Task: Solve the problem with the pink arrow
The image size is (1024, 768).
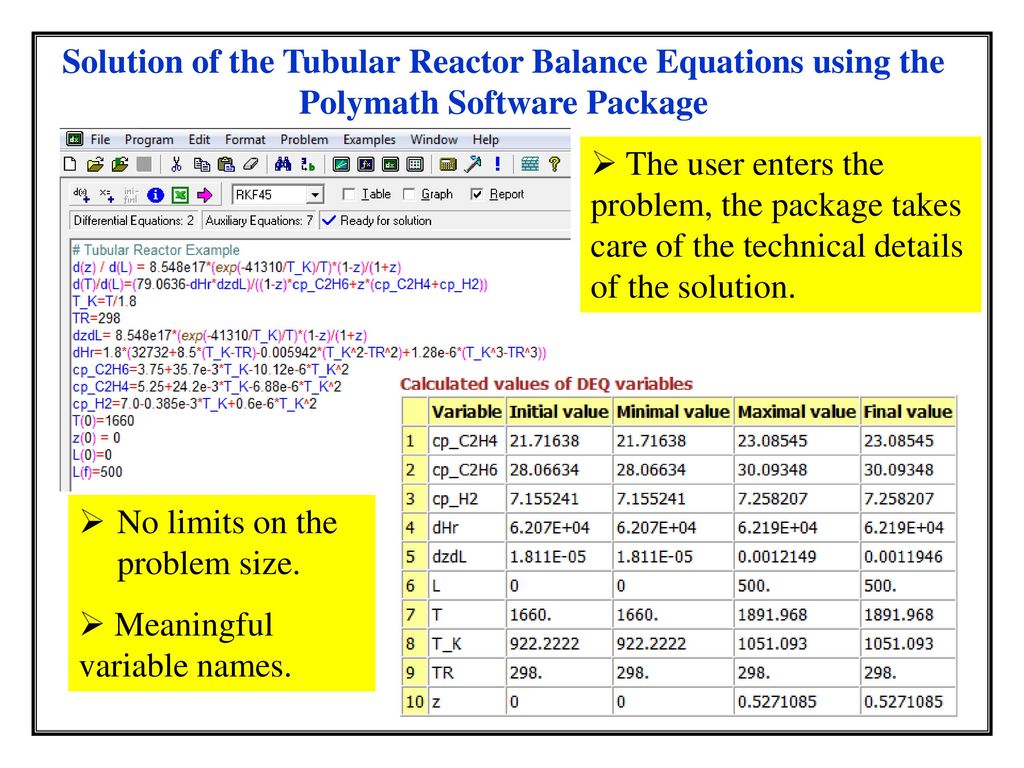Action: [x=204, y=195]
